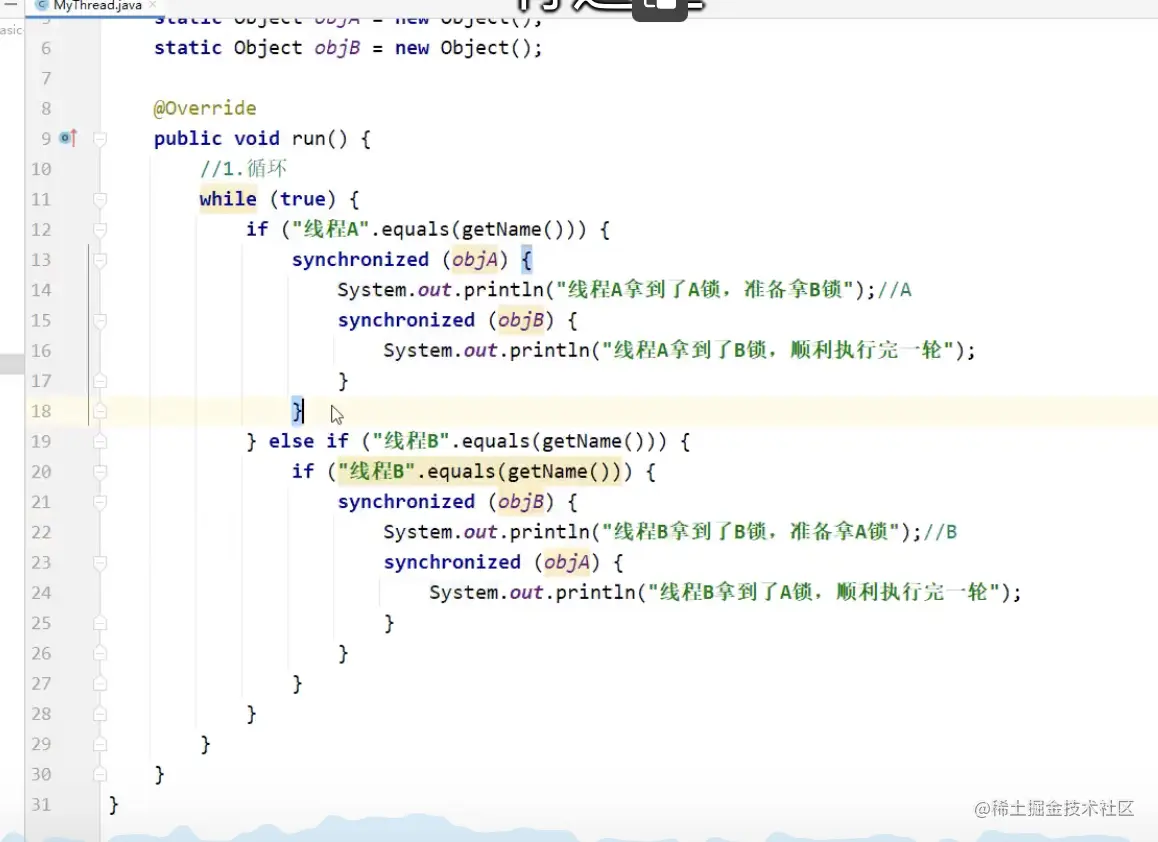The width and height of the screenshot is (1158, 842).
Task: Click fold end marker on line 25
Action: pos(100,623)
